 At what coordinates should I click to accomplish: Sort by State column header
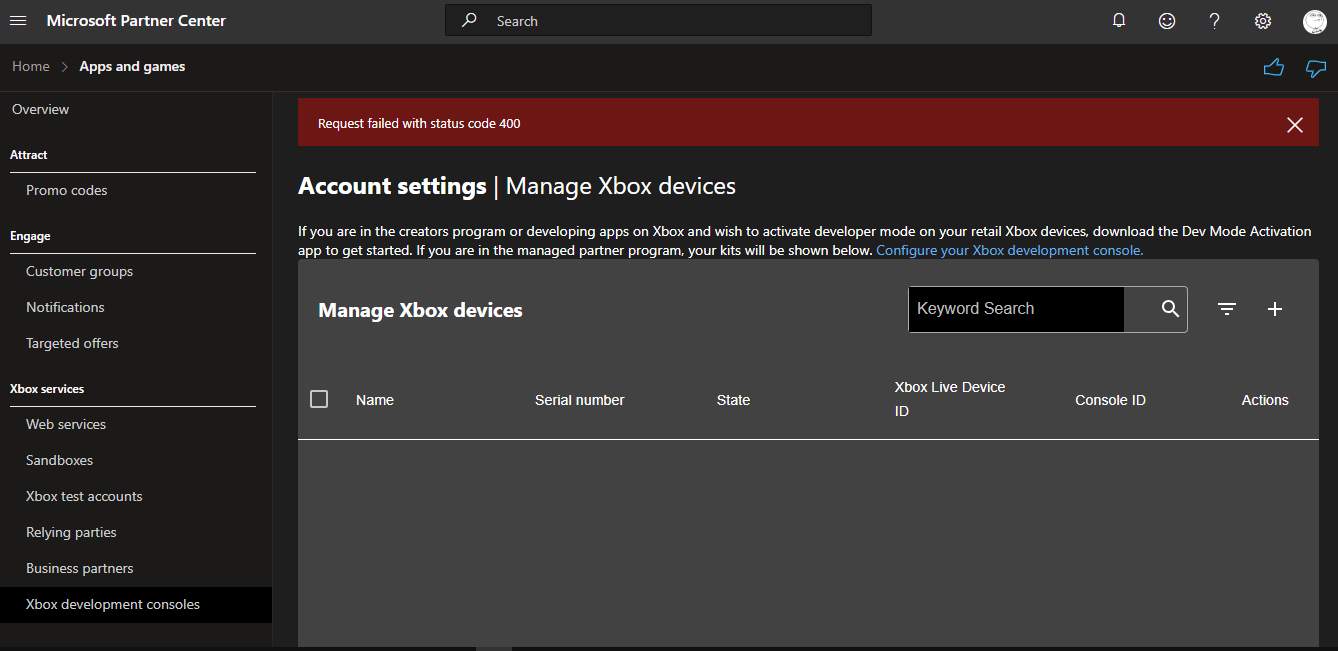(x=733, y=400)
